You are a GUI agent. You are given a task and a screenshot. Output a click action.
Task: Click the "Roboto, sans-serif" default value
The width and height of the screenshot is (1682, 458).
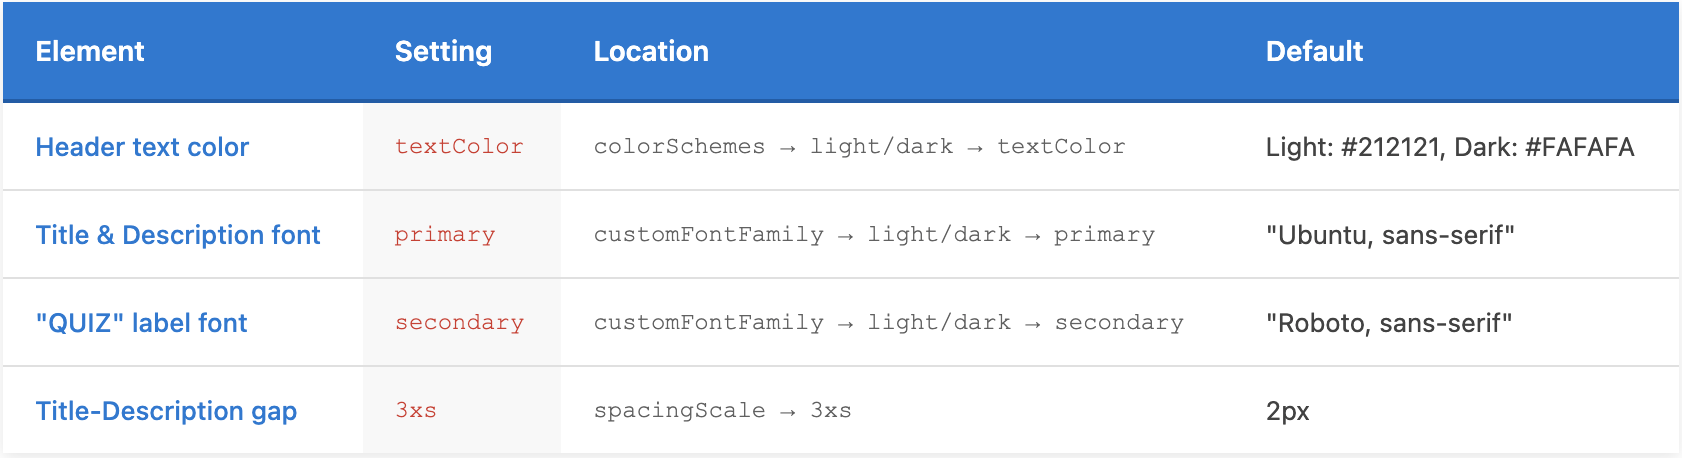coord(1388,323)
